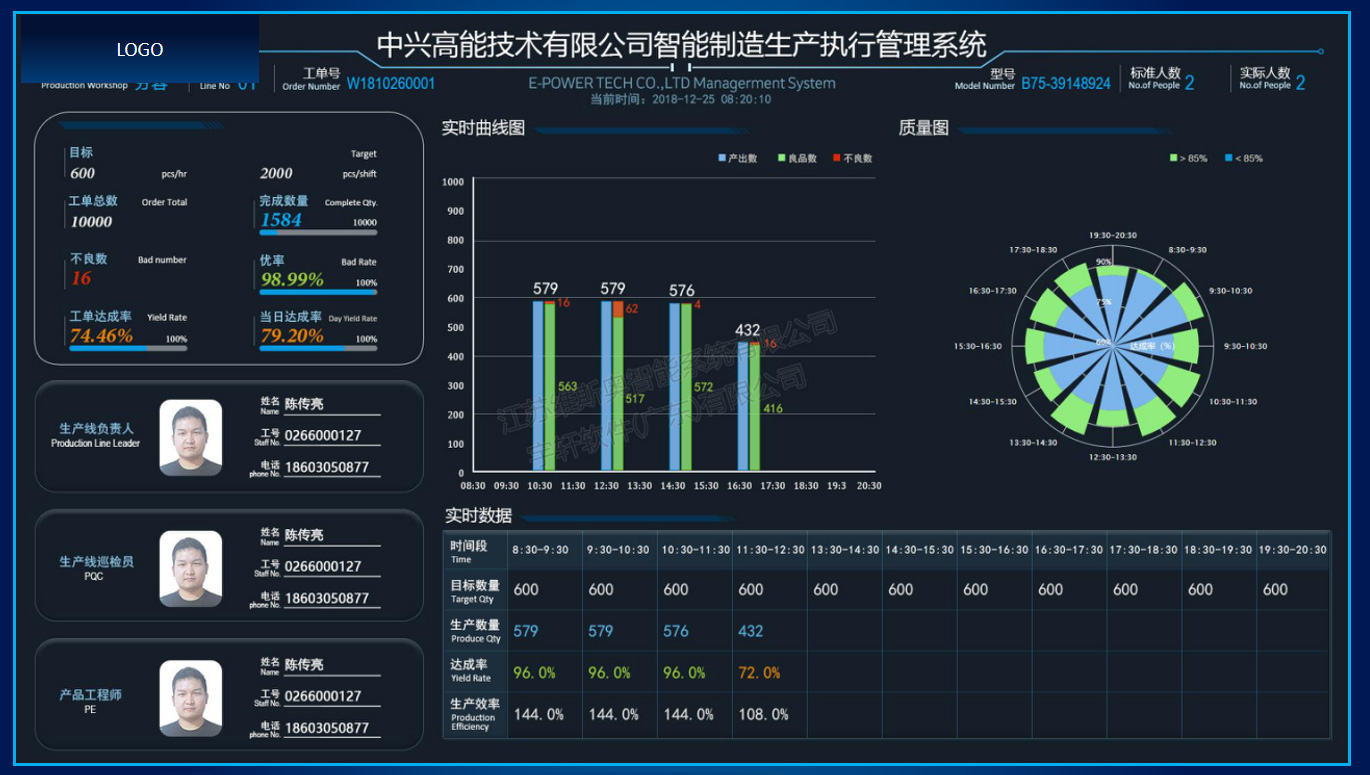The height and width of the screenshot is (775, 1370).
Task: Click the LOGO box in the header
Action: (x=140, y=49)
